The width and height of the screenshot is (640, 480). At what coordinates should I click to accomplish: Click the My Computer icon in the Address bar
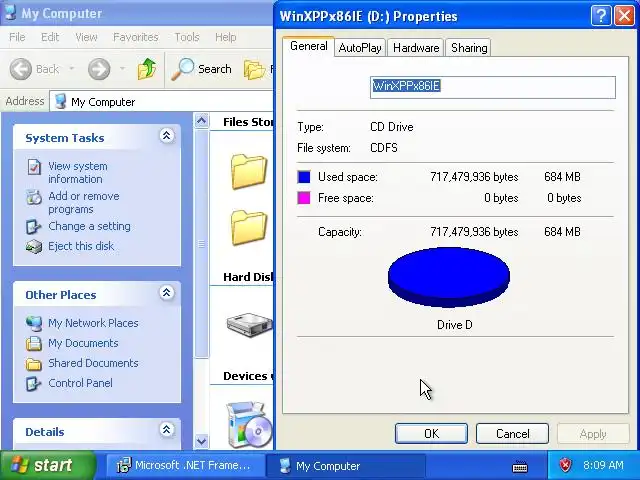pos(60,101)
